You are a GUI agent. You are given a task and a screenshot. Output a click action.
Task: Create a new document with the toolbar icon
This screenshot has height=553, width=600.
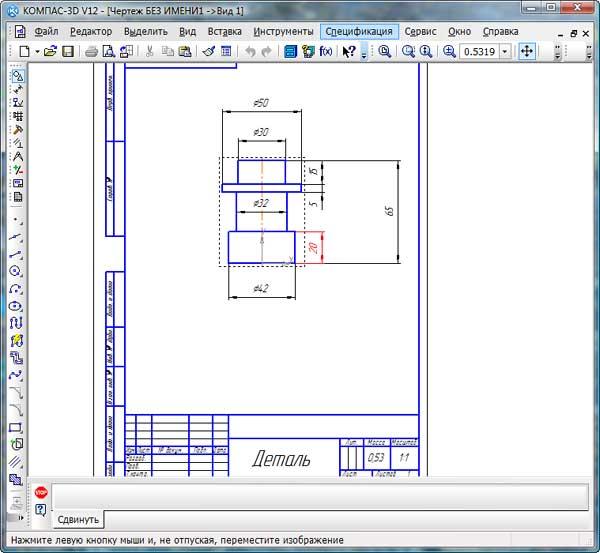(x=24, y=51)
